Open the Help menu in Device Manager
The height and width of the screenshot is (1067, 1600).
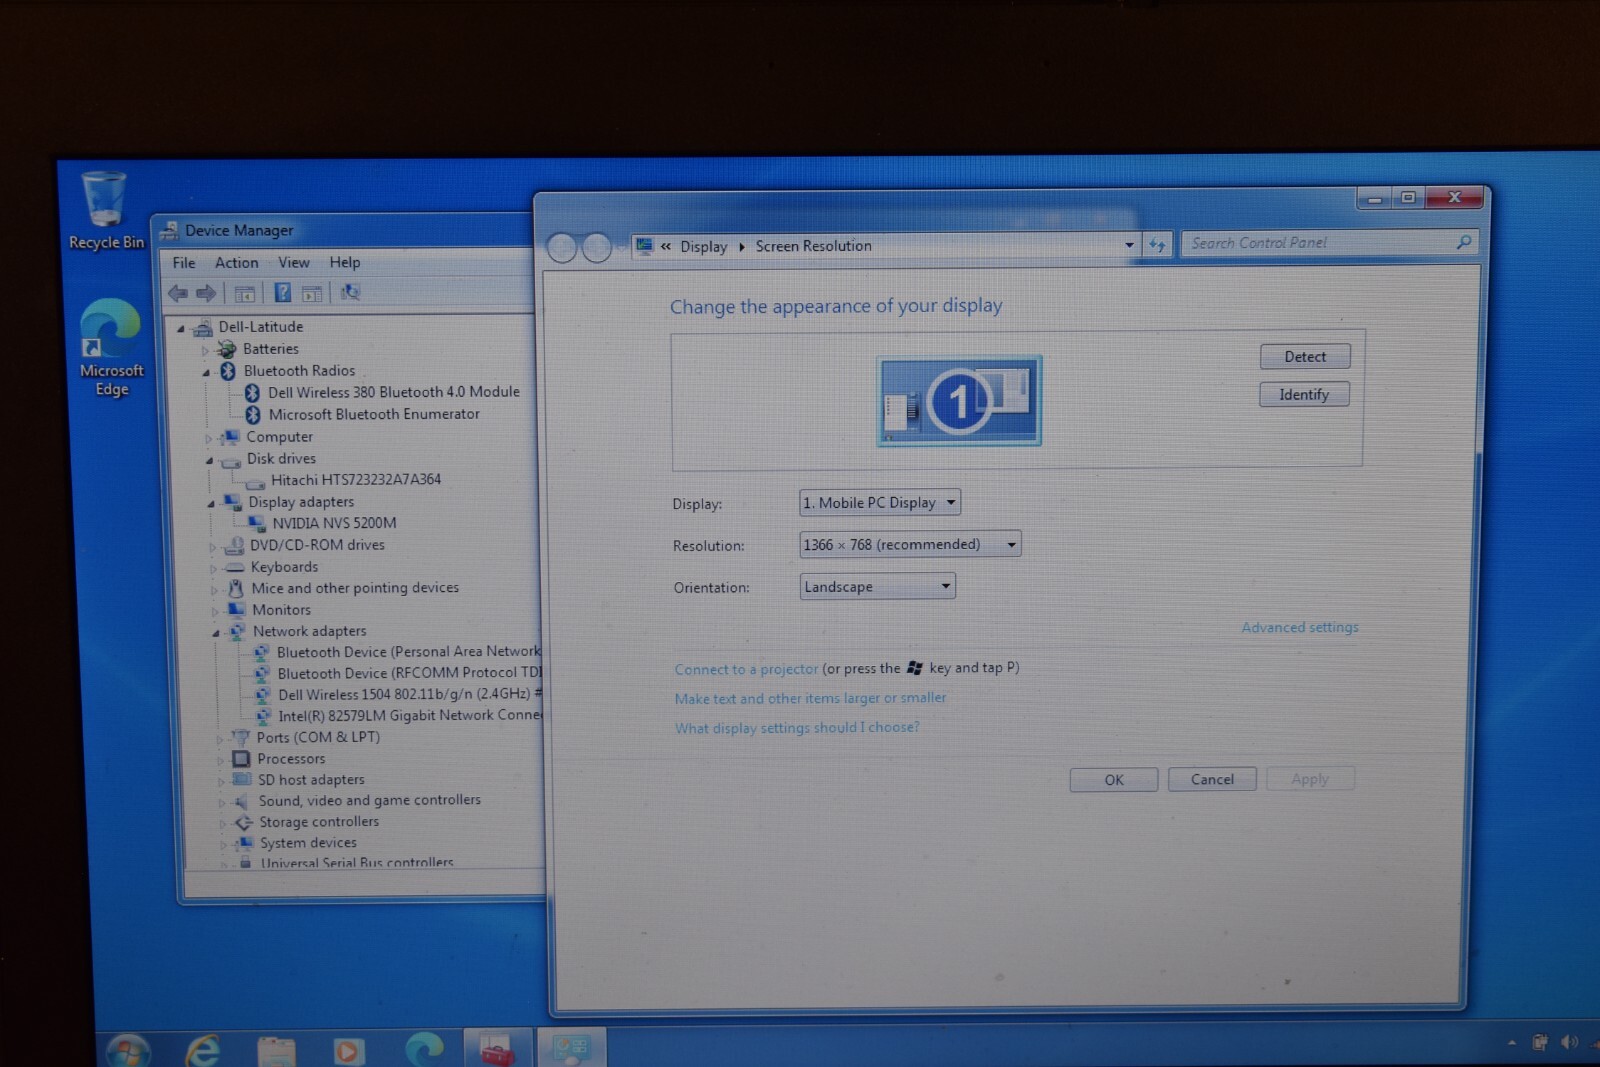(x=345, y=262)
